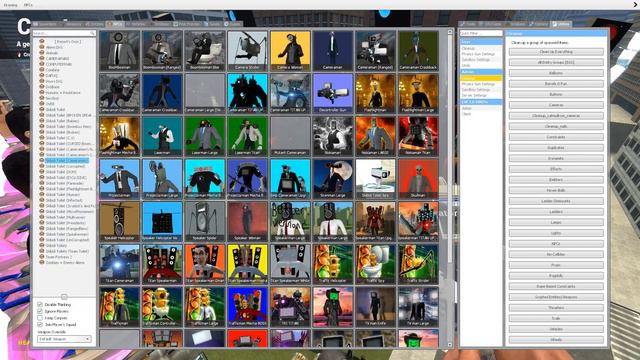
Task: Select the Laserman spawn icon
Action: coord(162,136)
